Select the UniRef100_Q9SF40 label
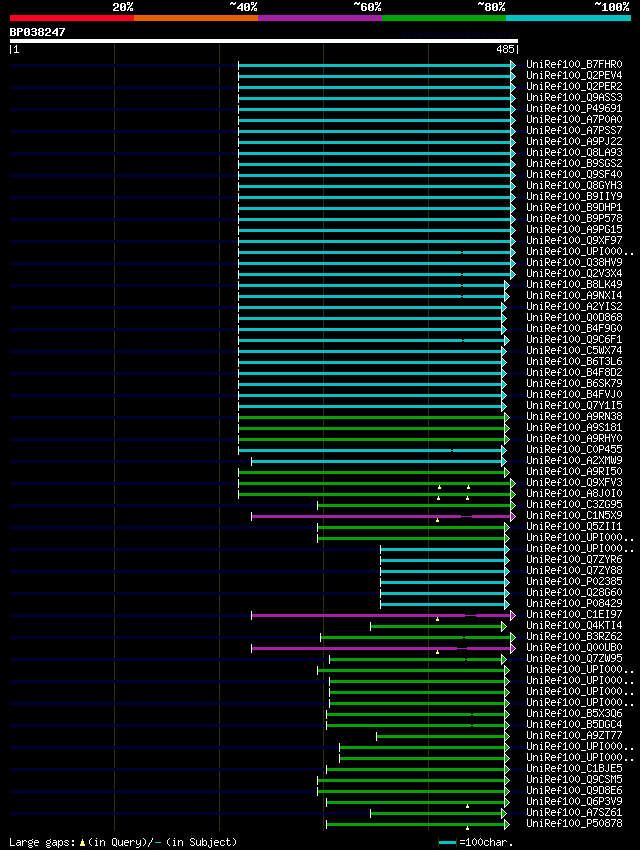This screenshot has width=640, height=850. (574, 175)
